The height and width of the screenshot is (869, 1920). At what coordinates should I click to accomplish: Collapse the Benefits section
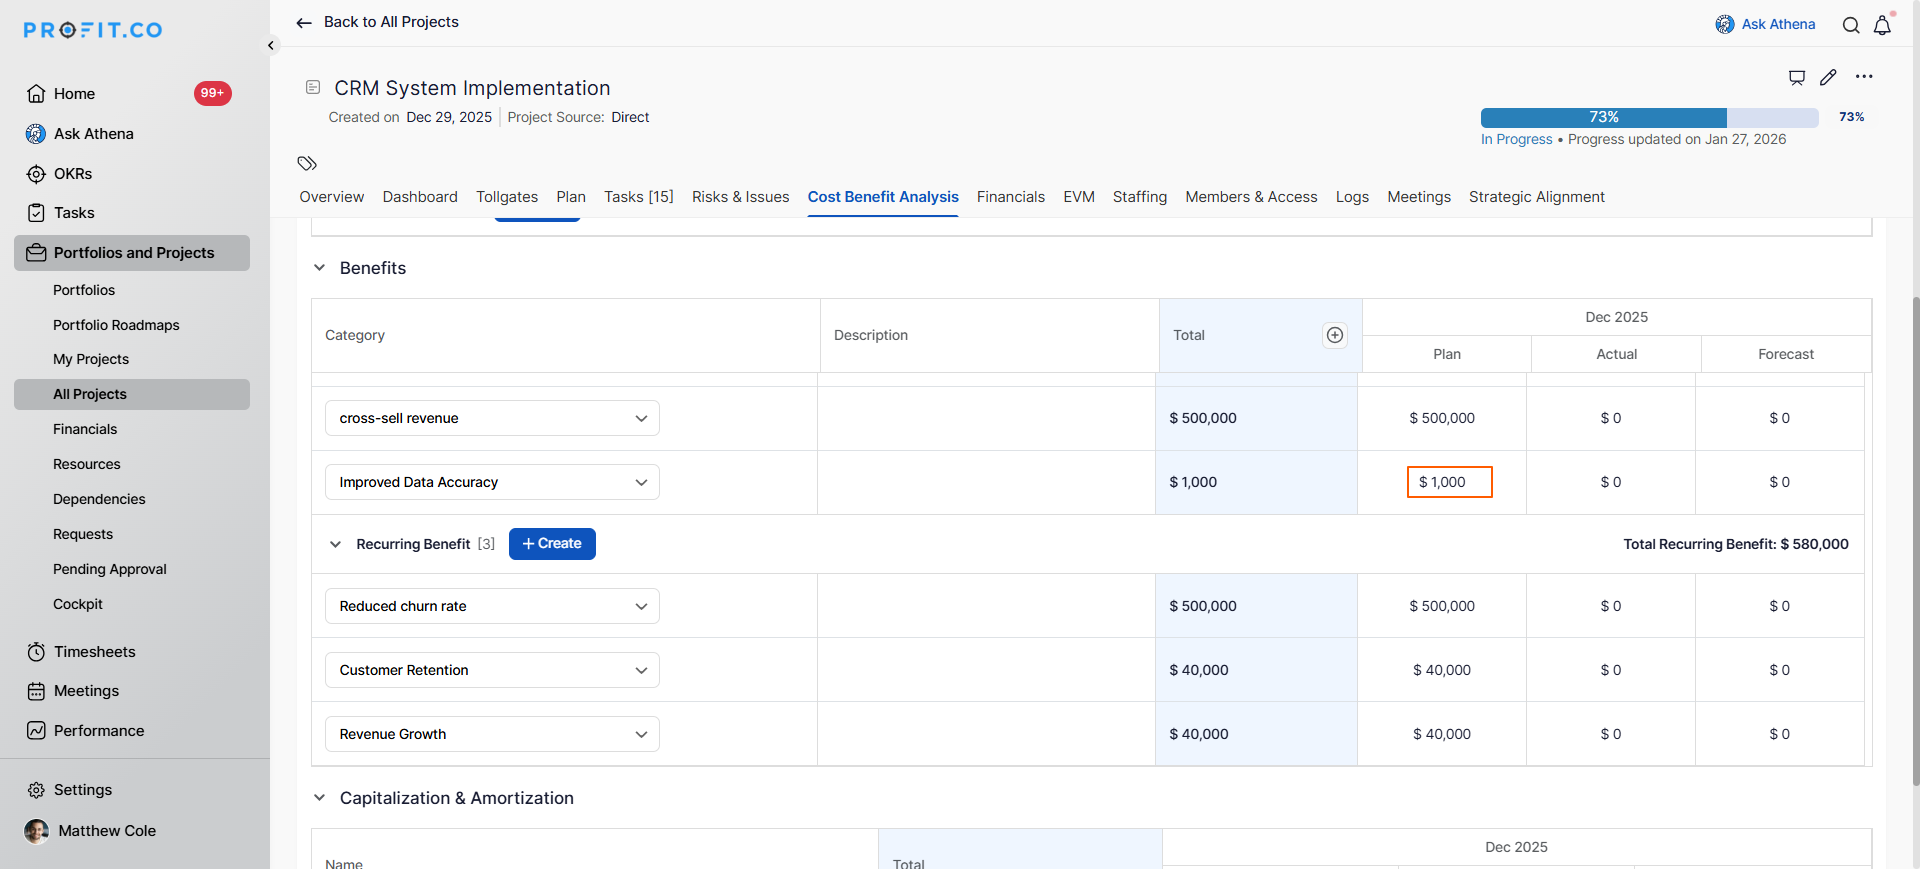(319, 268)
